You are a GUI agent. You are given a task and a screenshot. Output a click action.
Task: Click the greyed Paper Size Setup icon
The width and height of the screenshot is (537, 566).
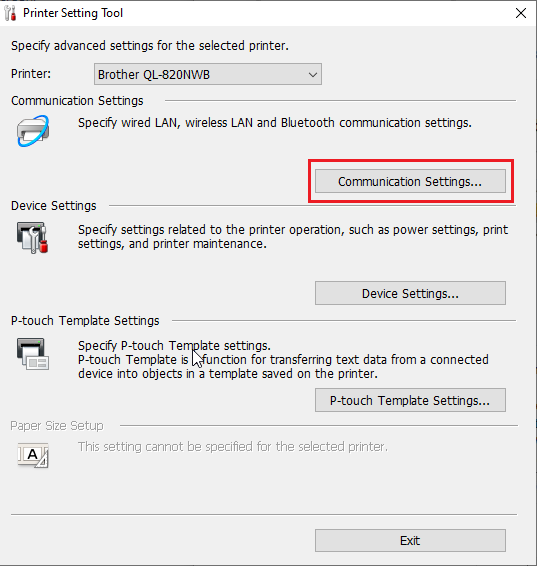[33, 455]
